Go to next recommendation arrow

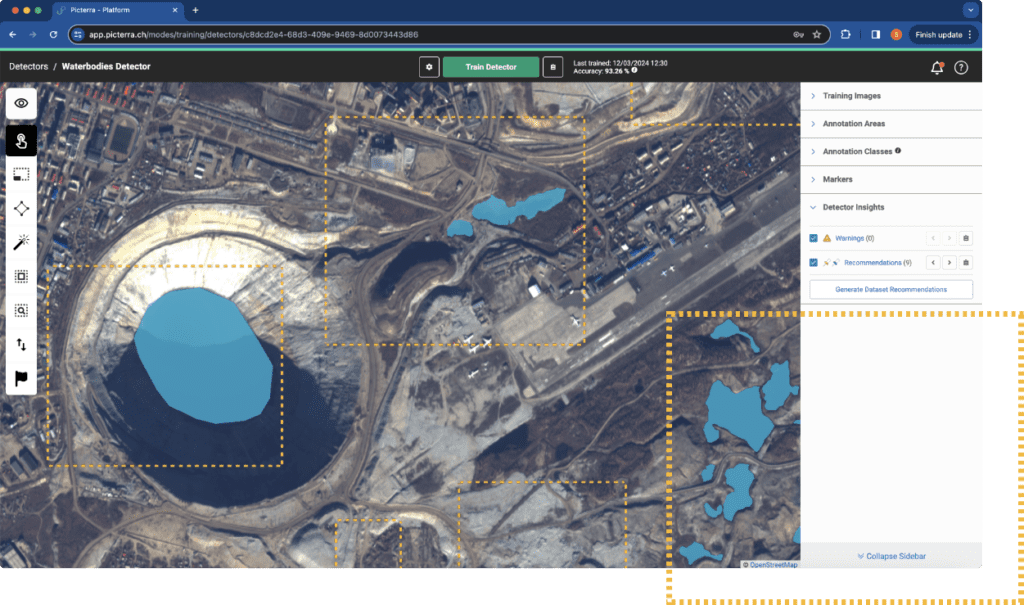(x=949, y=262)
